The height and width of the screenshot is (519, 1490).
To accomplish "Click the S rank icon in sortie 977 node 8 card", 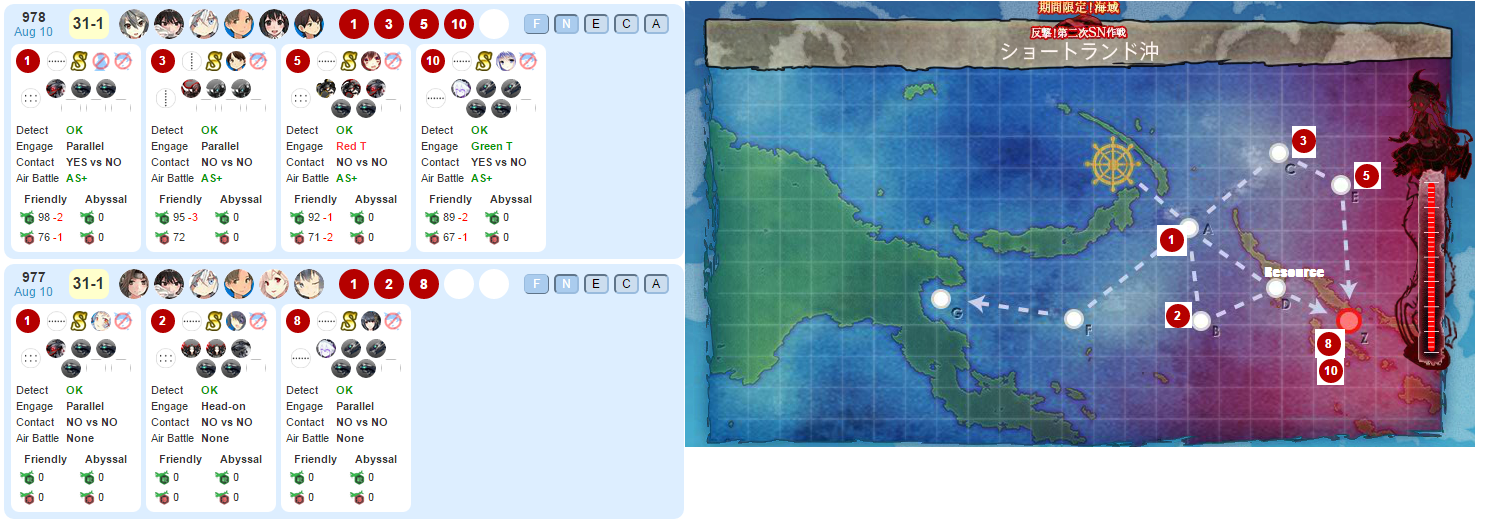I will (x=349, y=322).
